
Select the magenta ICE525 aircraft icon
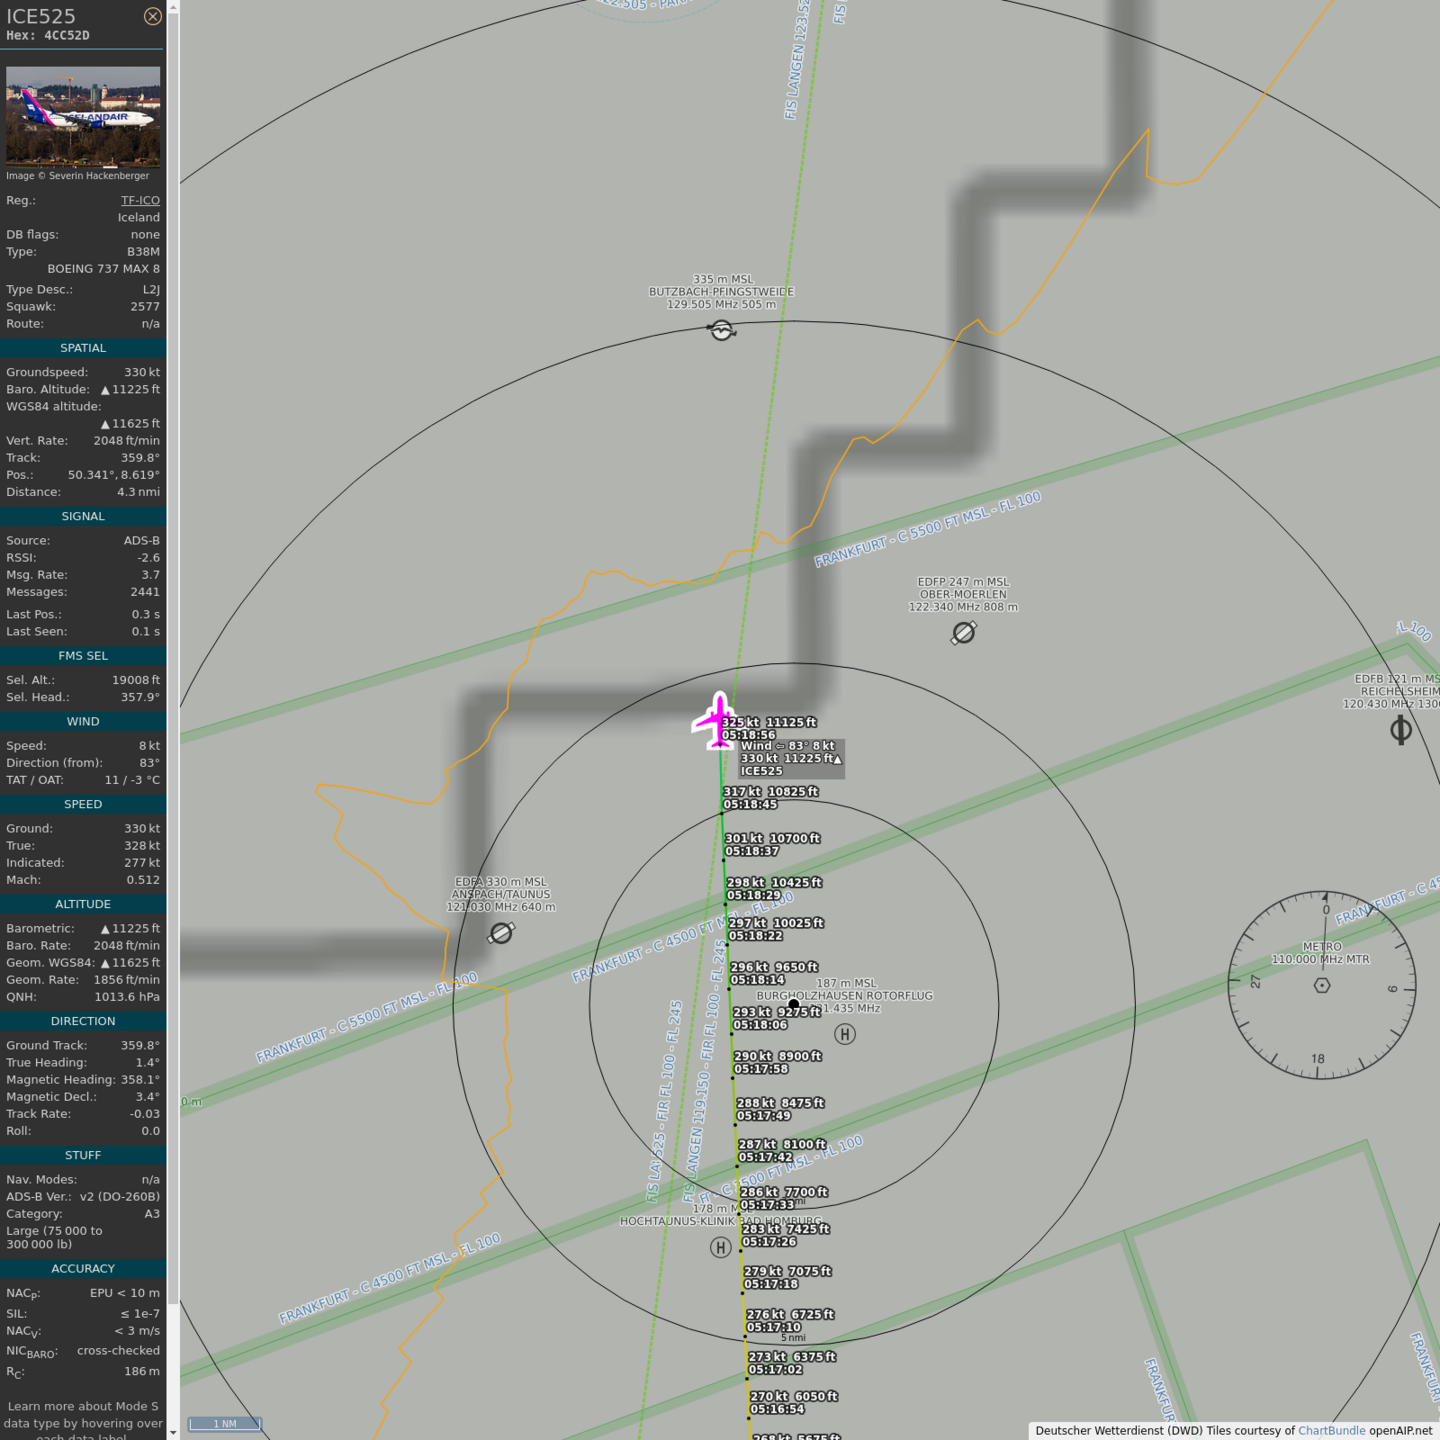pos(717,720)
